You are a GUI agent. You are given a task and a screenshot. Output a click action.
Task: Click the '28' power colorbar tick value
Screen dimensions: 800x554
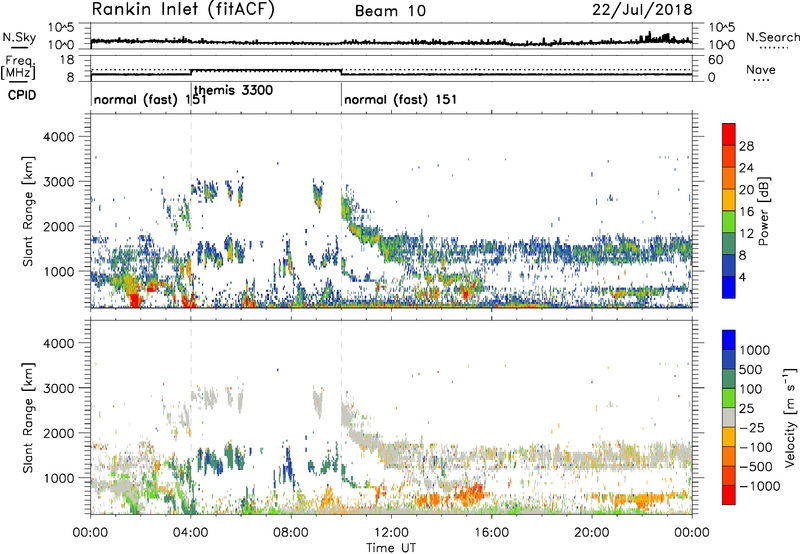pyautogui.click(x=746, y=146)
